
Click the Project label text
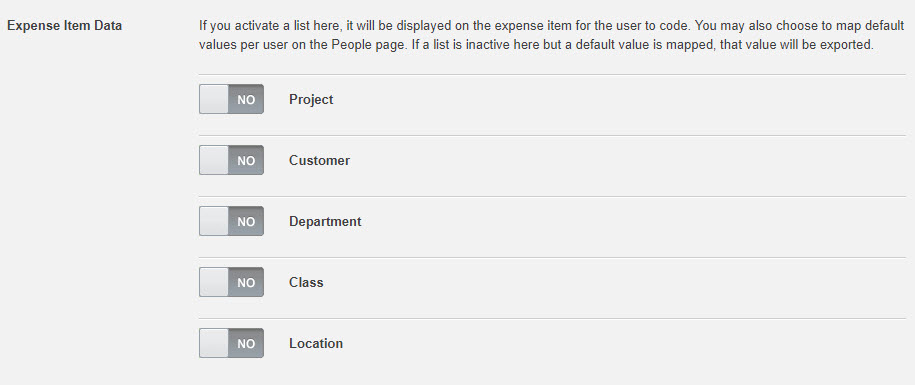[311, 100]
